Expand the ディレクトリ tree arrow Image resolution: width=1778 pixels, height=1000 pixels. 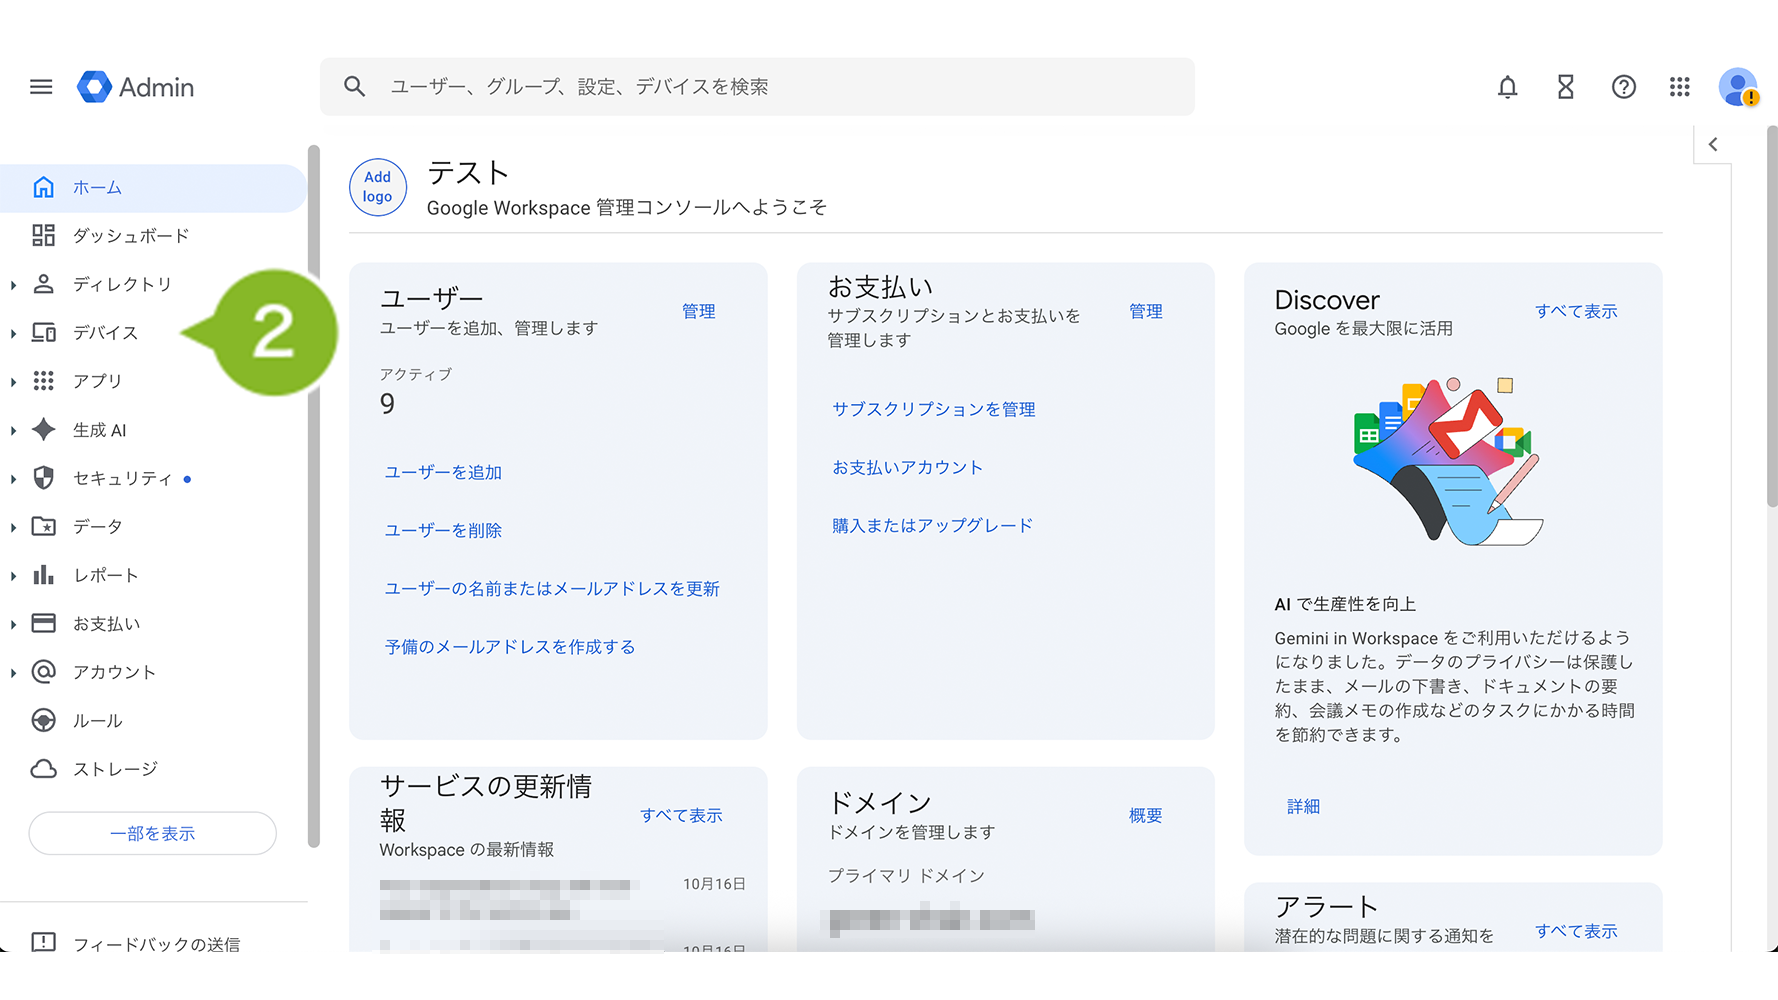13,285
